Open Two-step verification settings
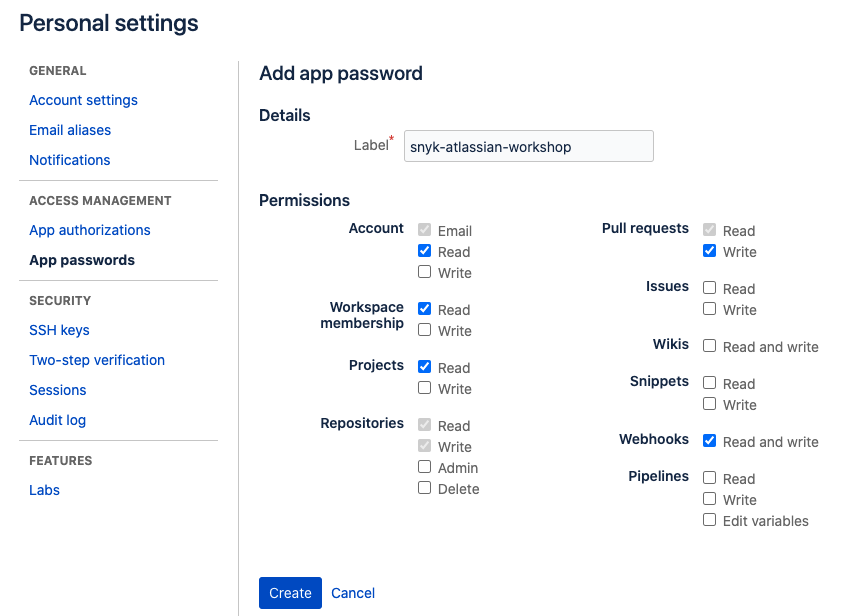This screenshot has width=842, height=616. (96, 360)
